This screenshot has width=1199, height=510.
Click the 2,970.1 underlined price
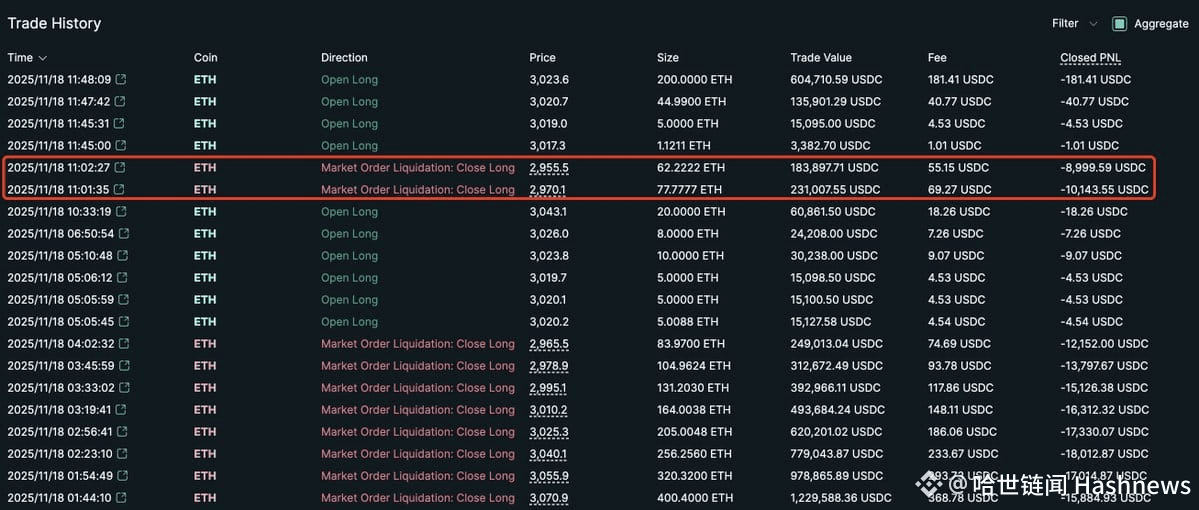(548, 189)
